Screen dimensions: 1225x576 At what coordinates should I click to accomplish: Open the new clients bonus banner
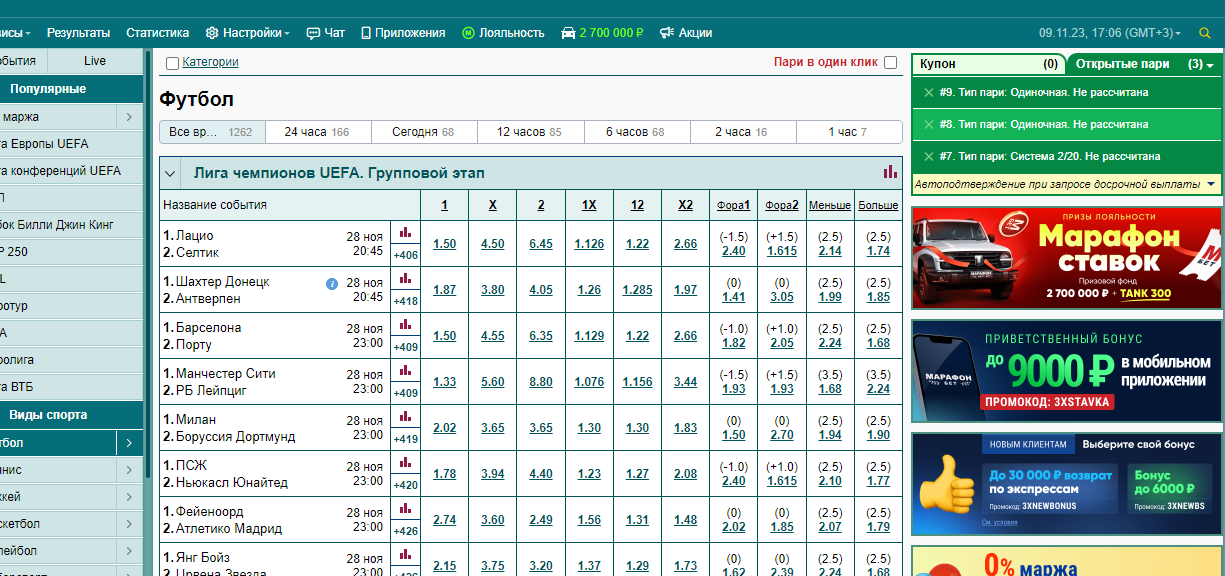click(1067, 483)
